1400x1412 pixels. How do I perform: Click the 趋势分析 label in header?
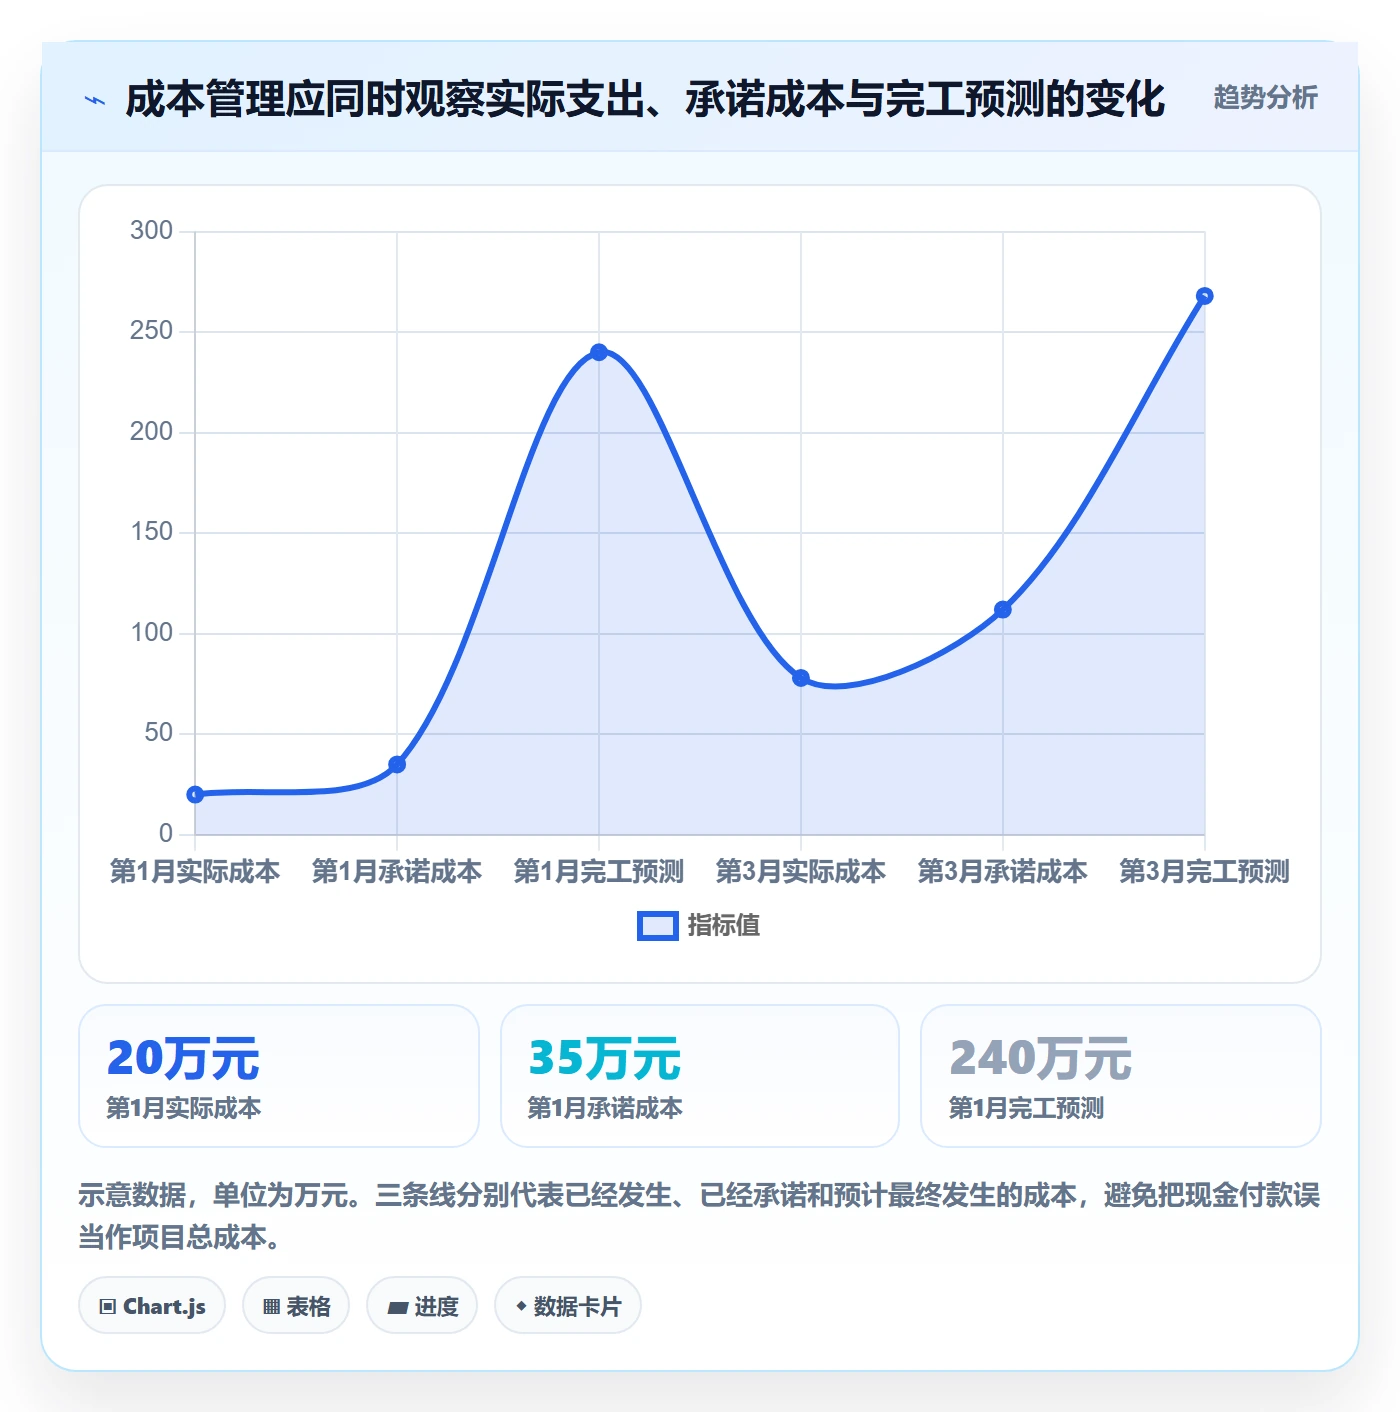click(x=1265, y=97)
